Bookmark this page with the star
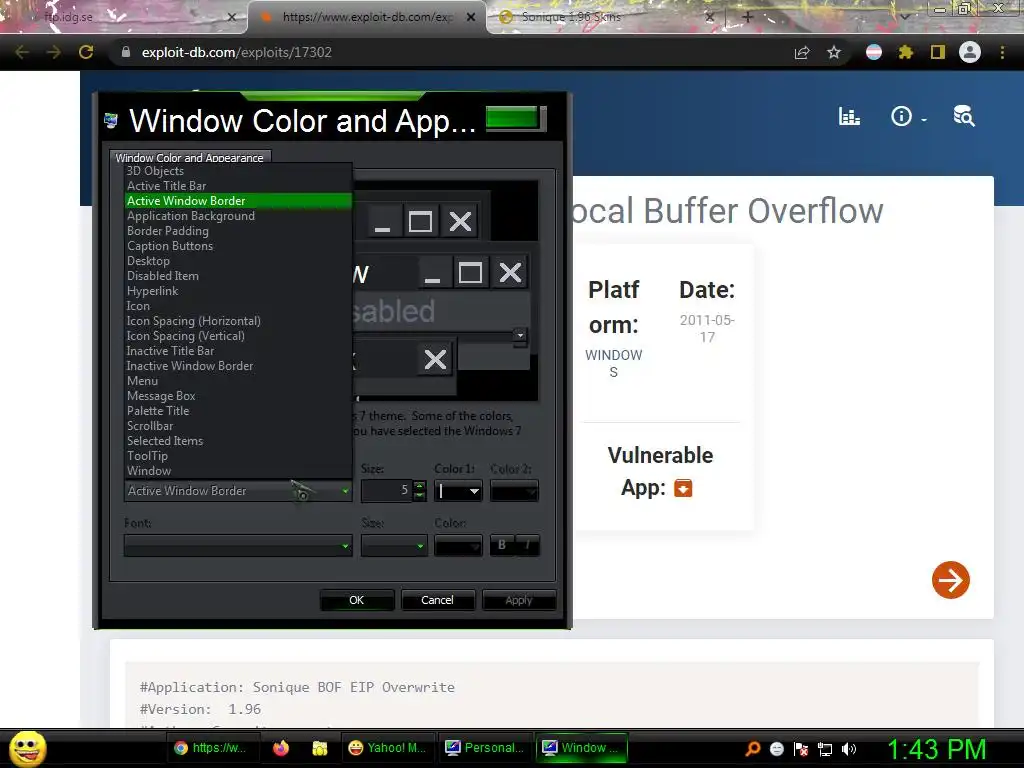 pos(834,52)
